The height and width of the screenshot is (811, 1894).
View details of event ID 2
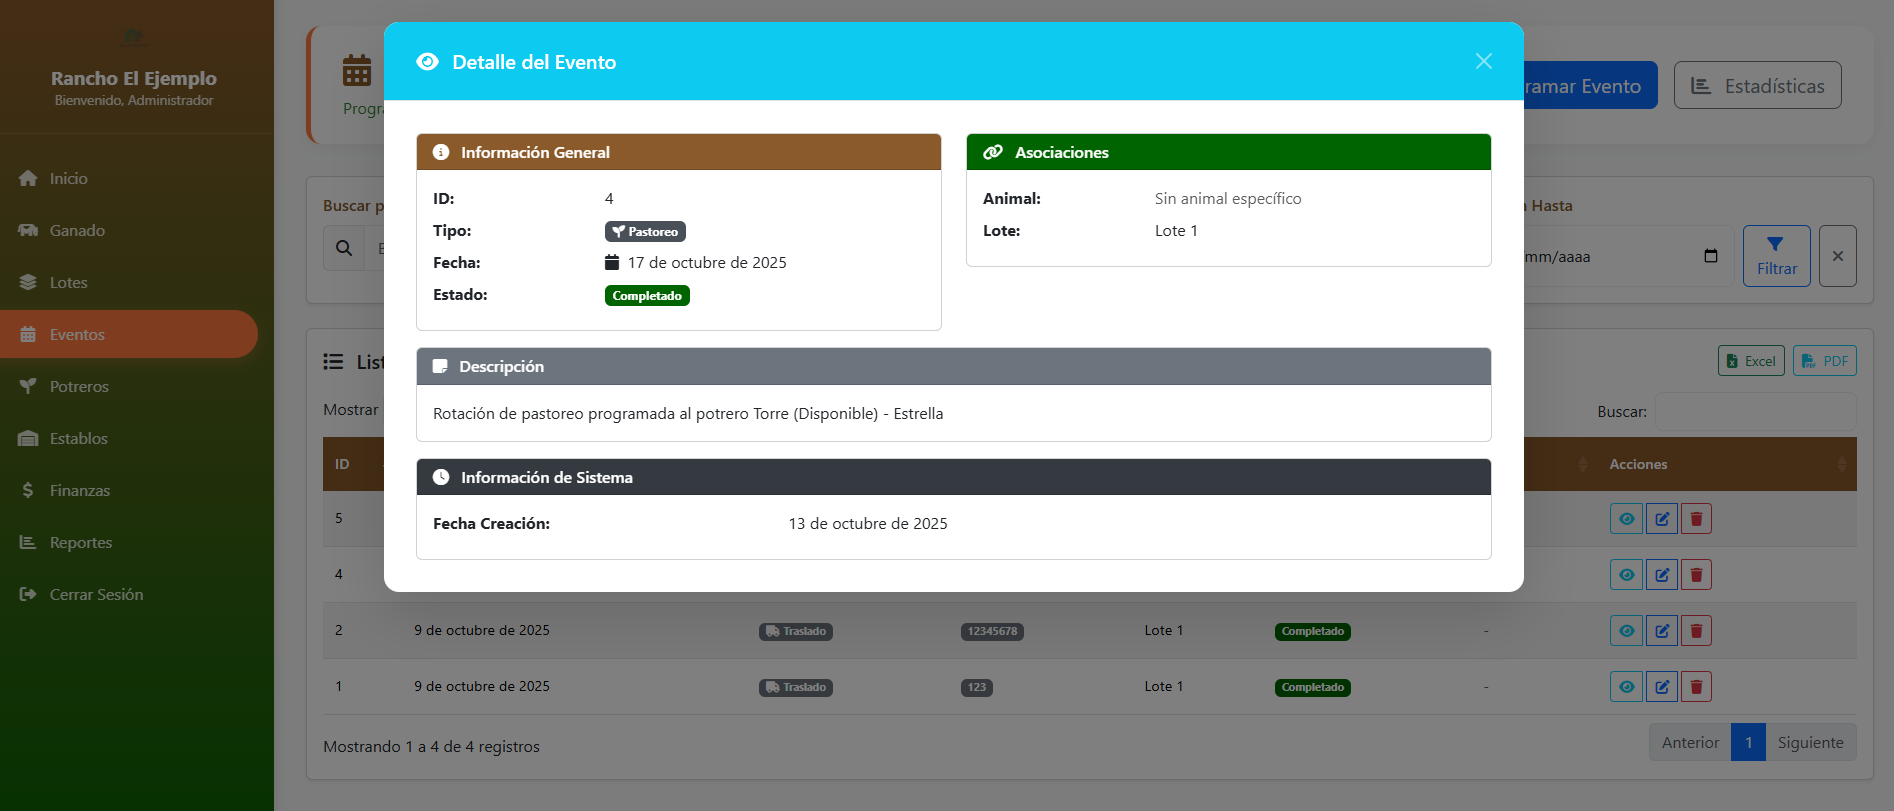1626,630
